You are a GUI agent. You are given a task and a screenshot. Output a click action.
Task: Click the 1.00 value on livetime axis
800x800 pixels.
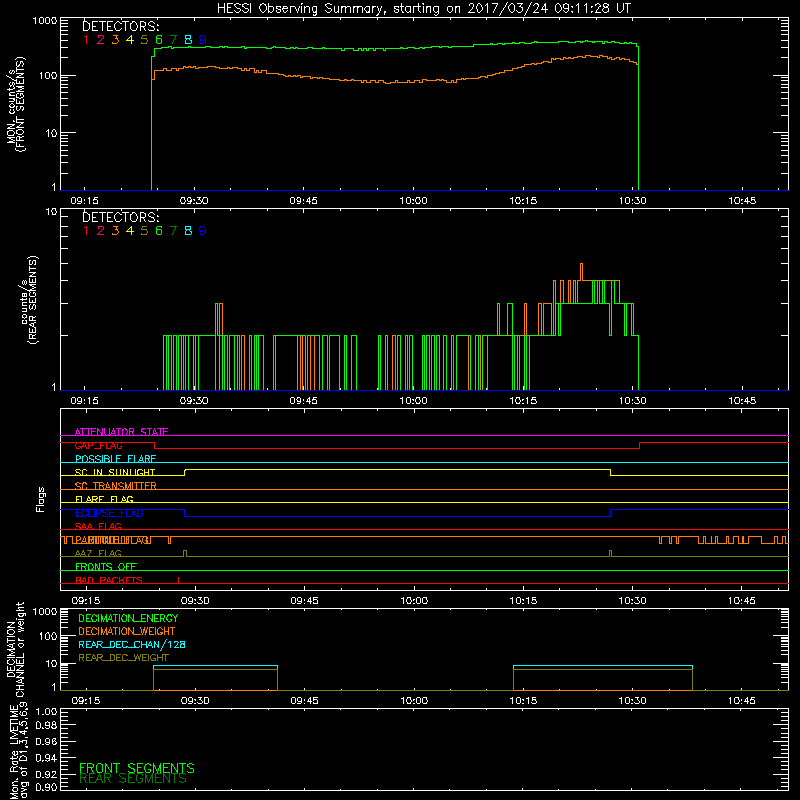coord(46,711)
